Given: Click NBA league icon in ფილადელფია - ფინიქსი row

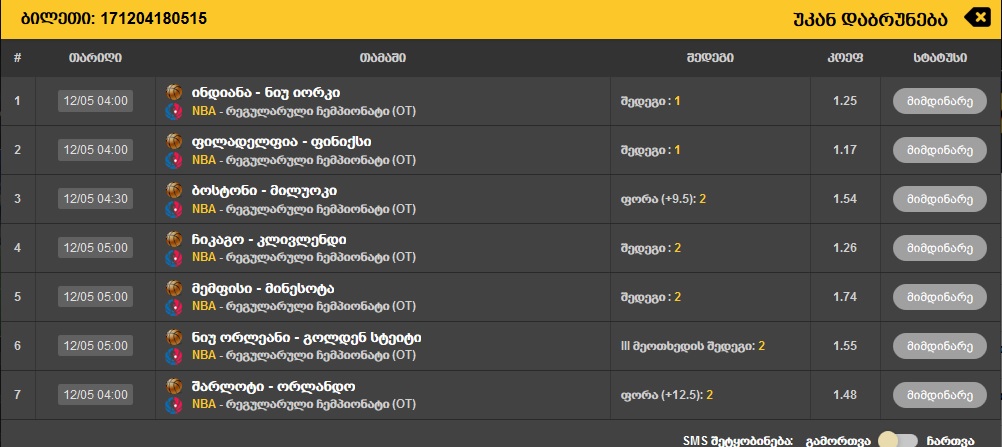Looking at the screenshot, I should coord(174,160).
